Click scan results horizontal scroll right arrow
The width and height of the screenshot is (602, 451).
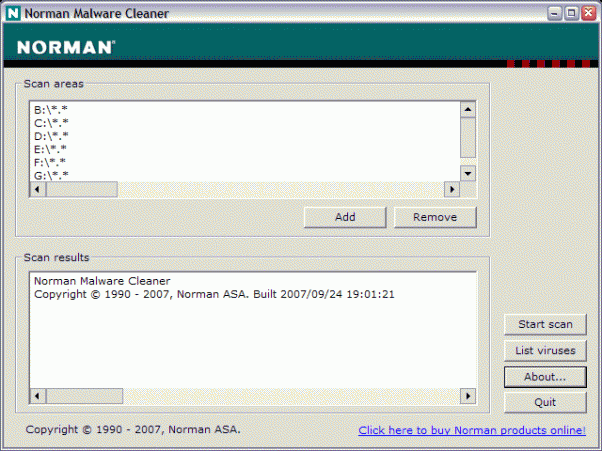pyautogui.click(x=468, y=396)
